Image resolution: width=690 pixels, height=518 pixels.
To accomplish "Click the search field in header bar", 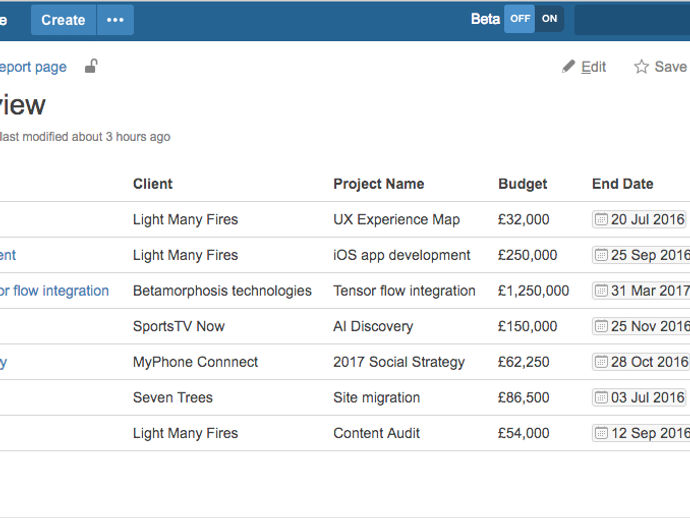I will [x=632, y=20].
